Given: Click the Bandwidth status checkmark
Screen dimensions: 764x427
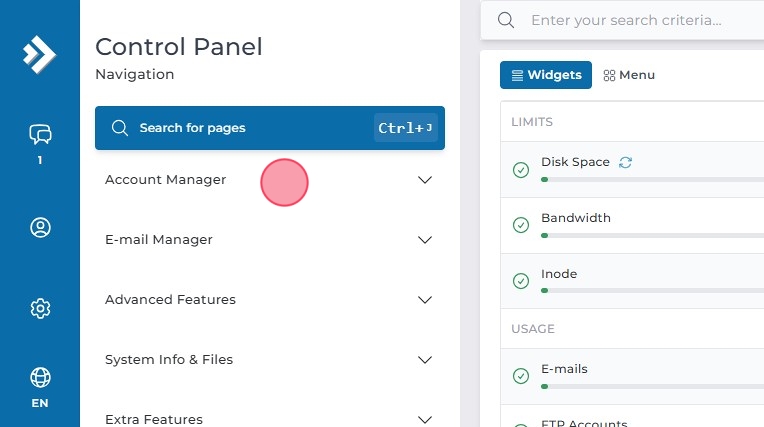Looking at the screenshot, I should pyautogui.click(x=521, y=225).
